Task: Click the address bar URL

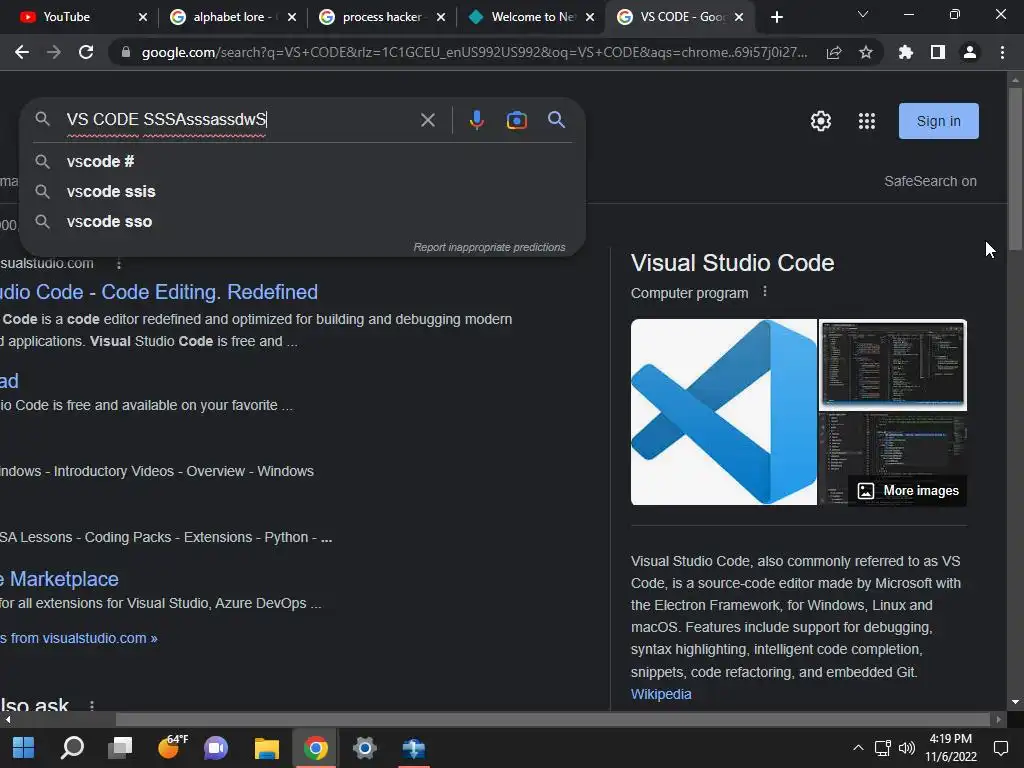Action: (x=474, y=52)
